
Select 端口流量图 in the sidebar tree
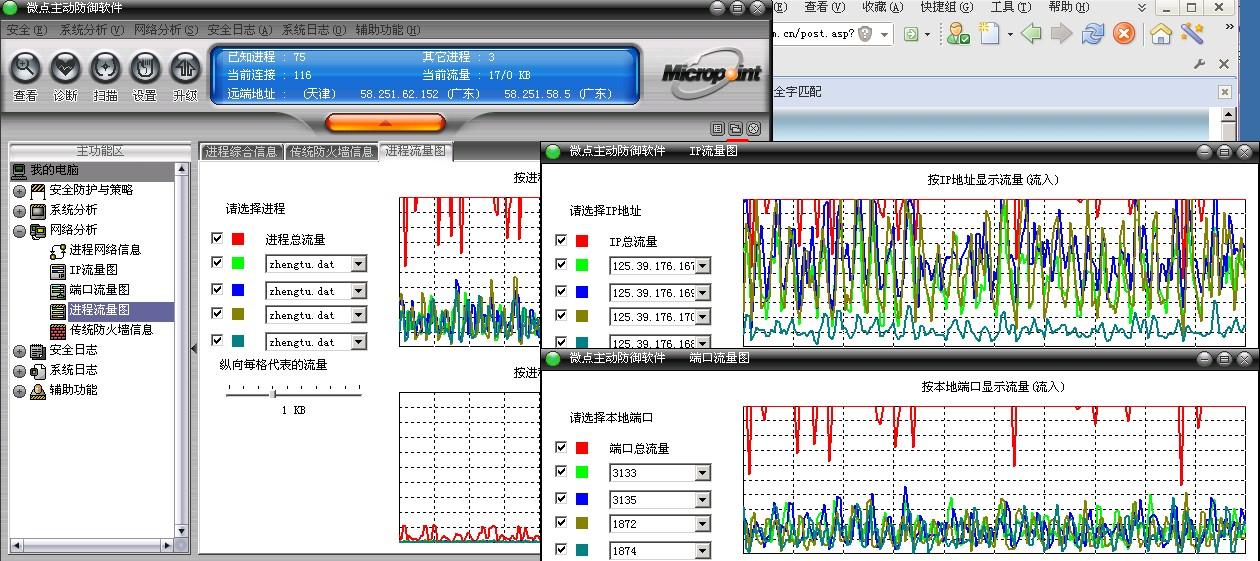coord(99,290)
